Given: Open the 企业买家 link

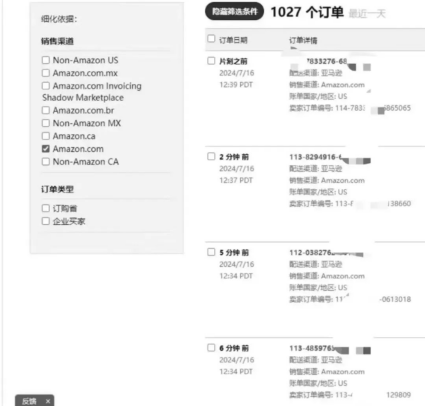Looking at the screenshot, I should click(69, 221).
